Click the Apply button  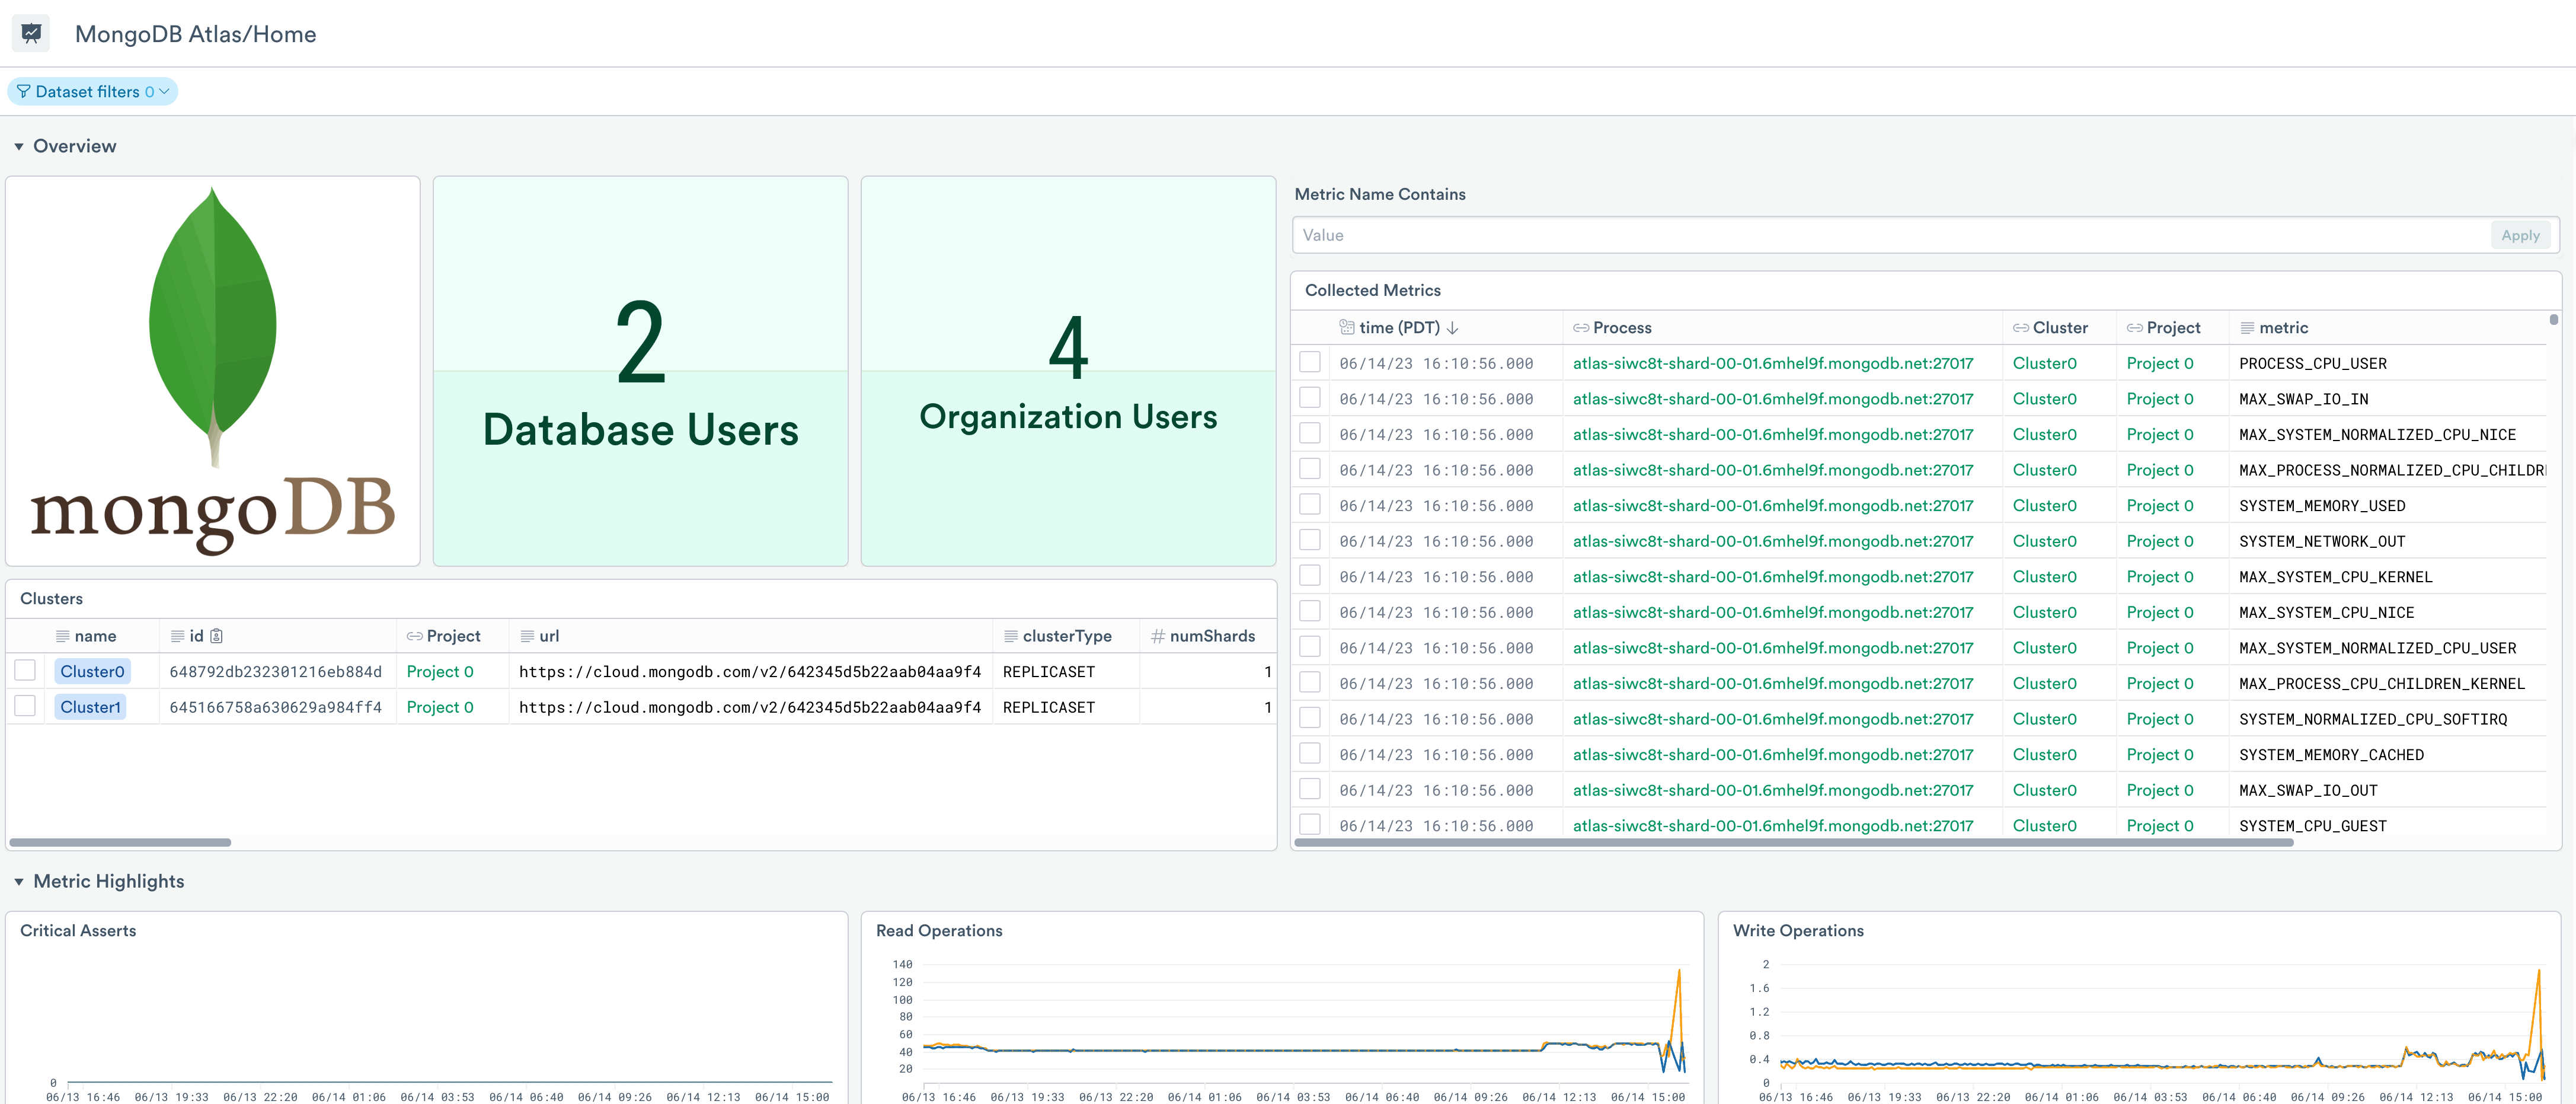[2519, 235]
